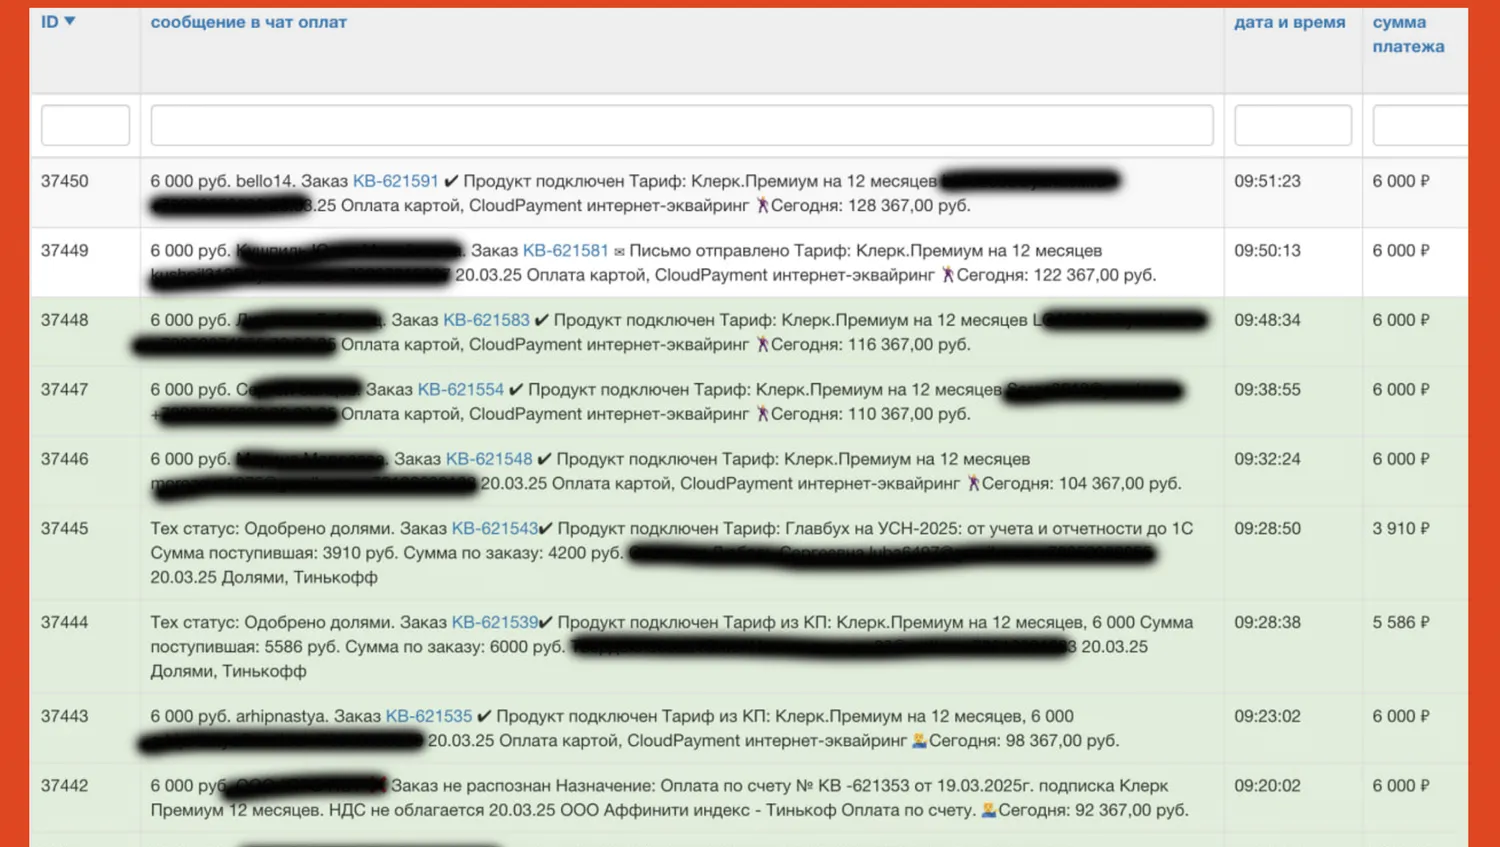The width and height of the screenshot is (1500, 847).
Task: Click time value 09:28:50
Action: pos(1267,529)
